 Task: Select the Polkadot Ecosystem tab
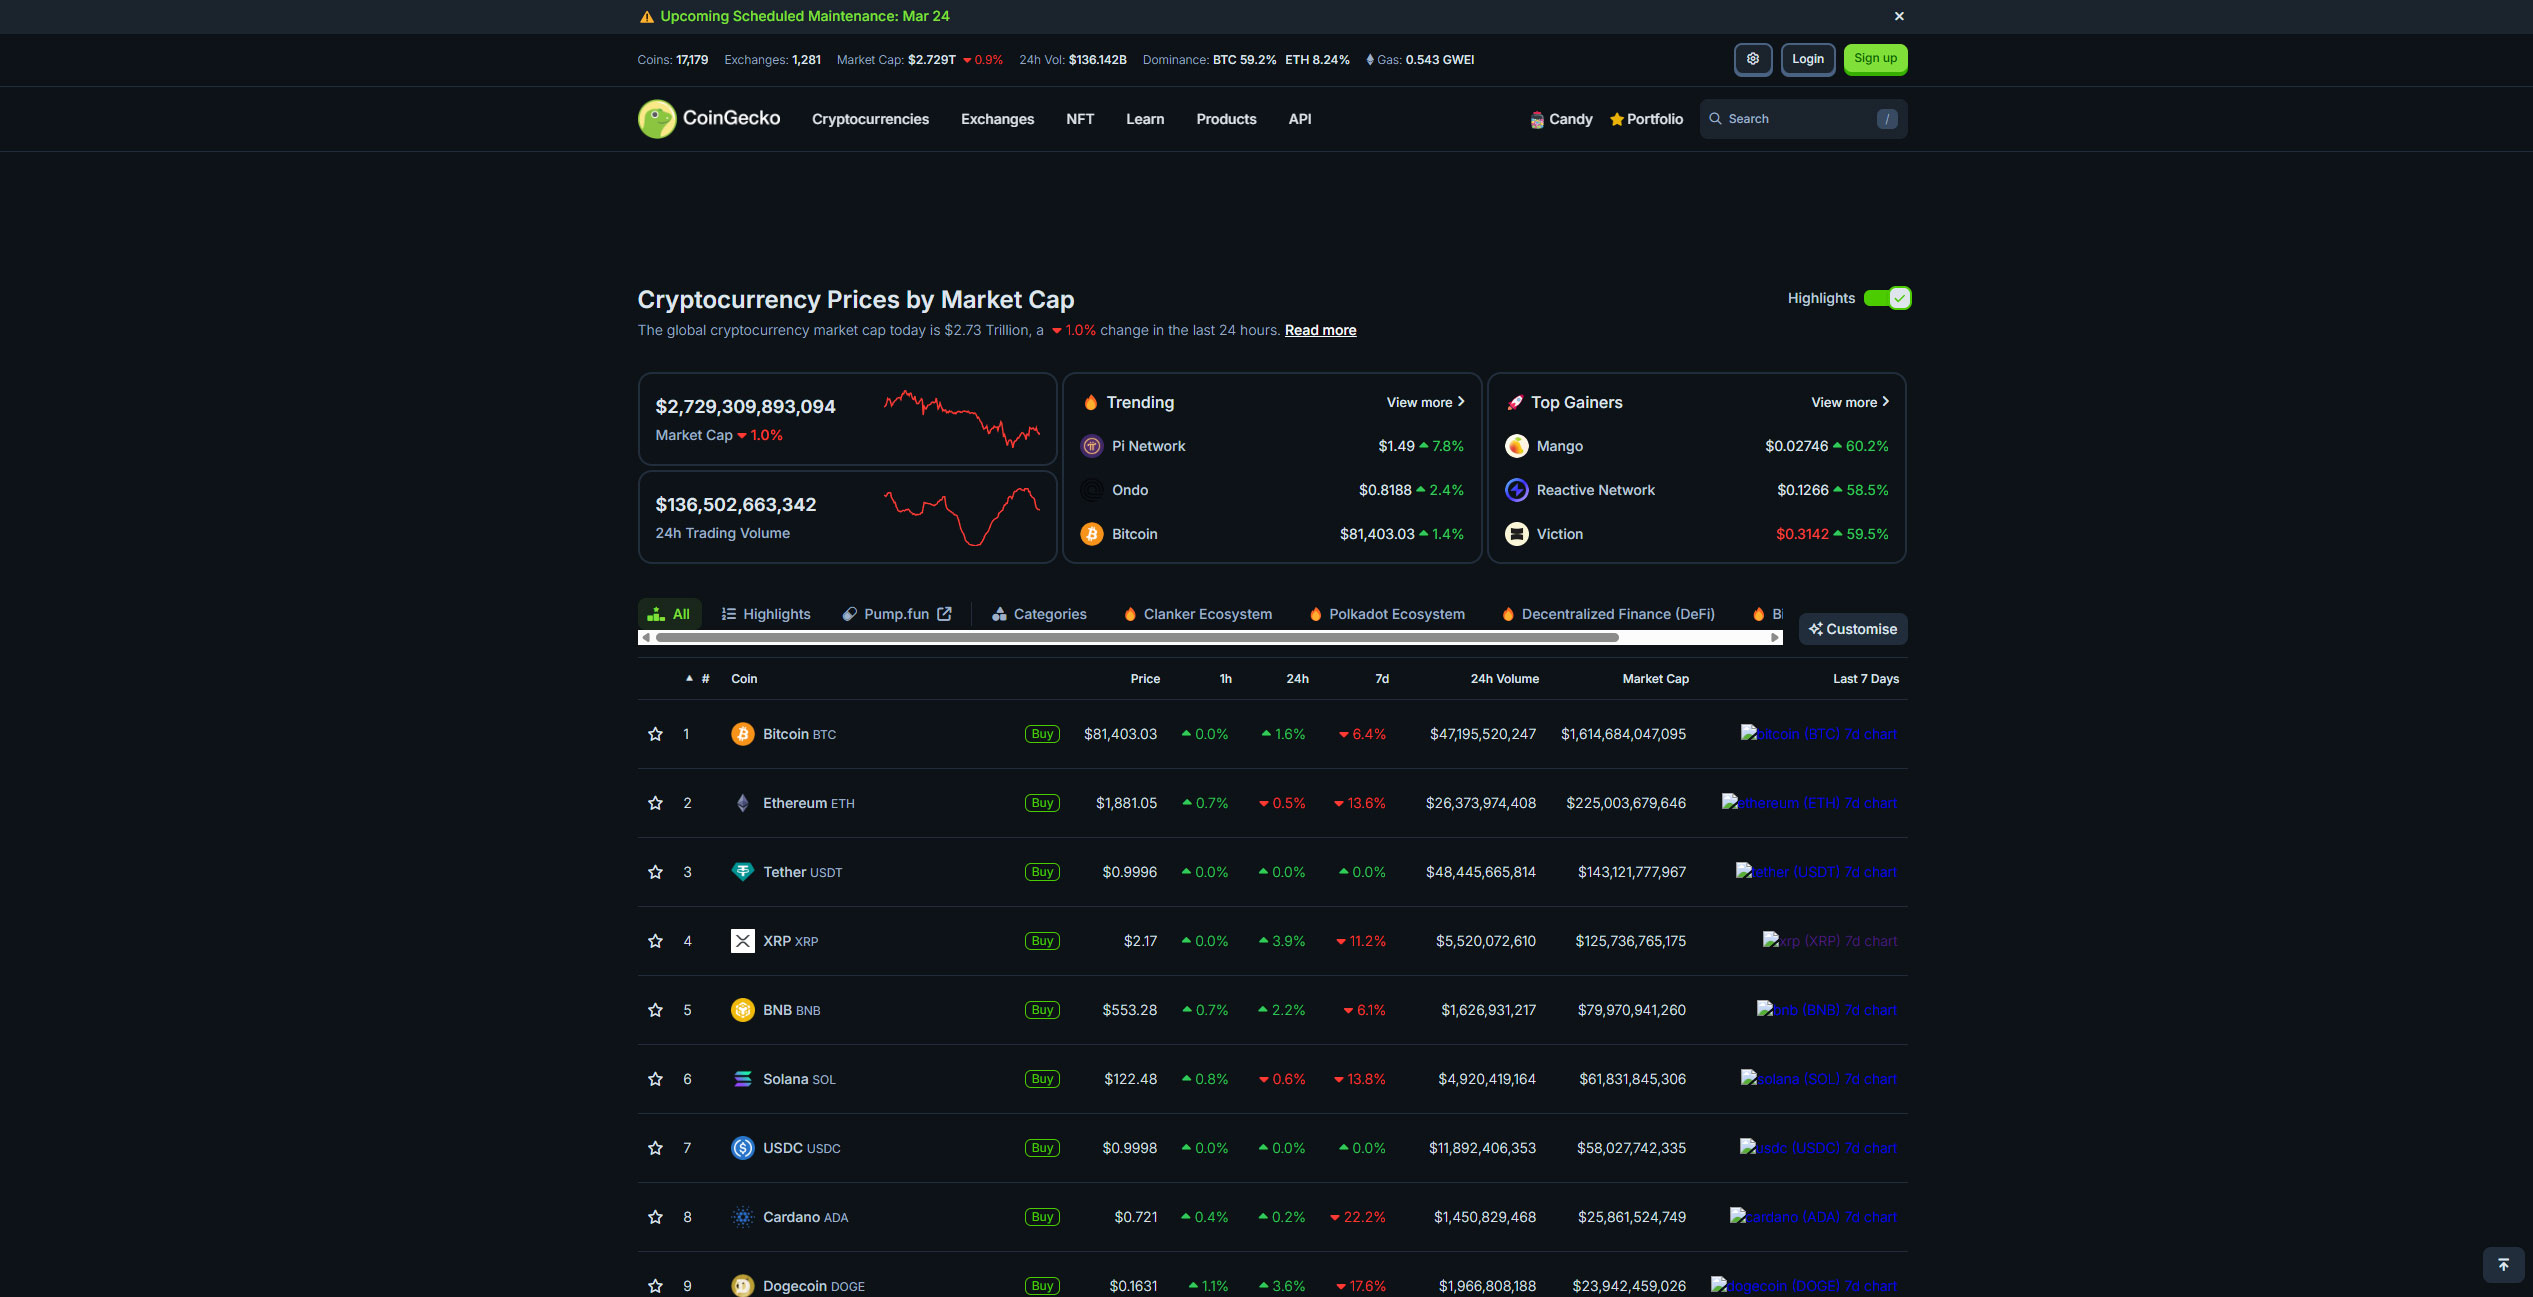1387,614
